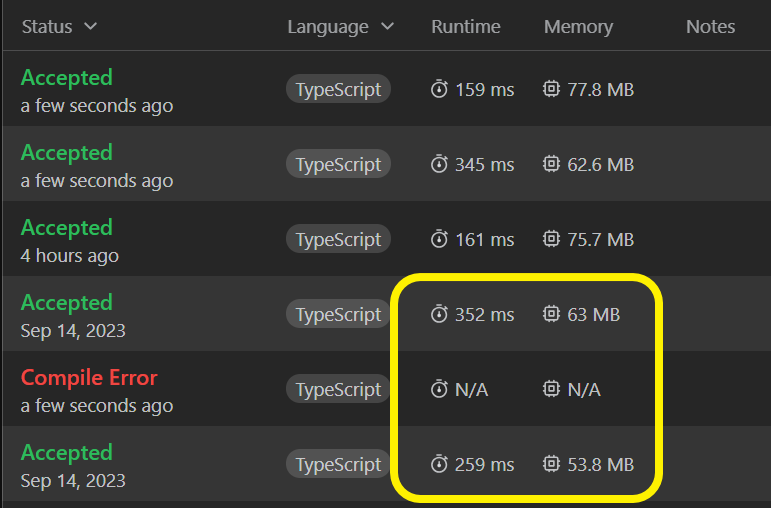Click the memory chip icon in Compile Error row
Viewport: 771px width, 508px height.
(551, 389)
